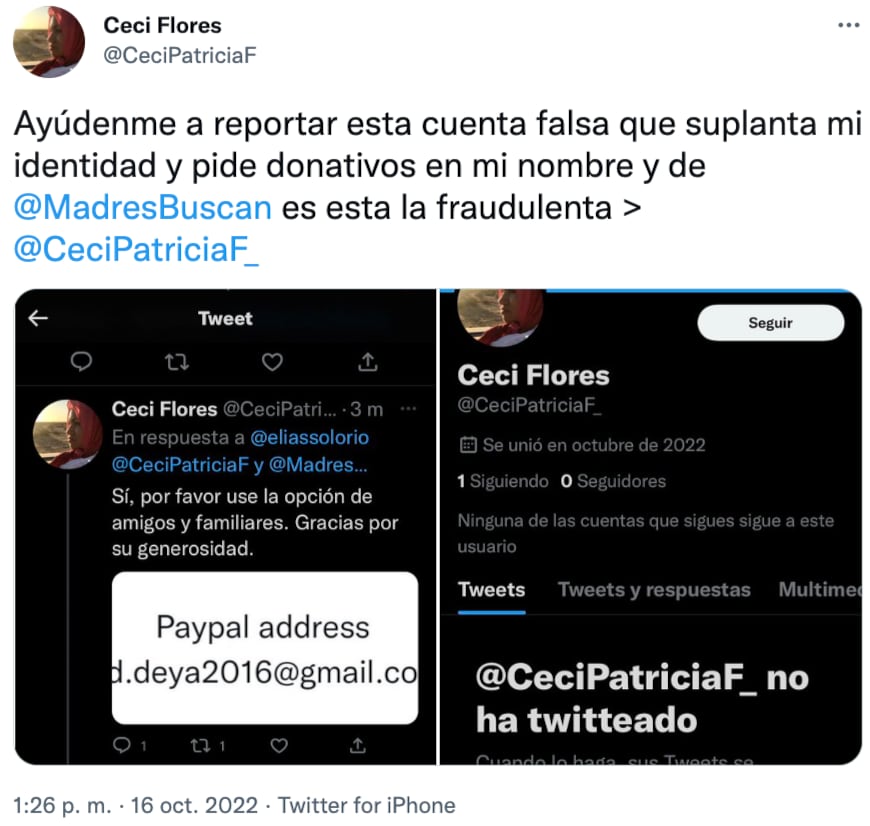Switch to the Tweets y respuestas tab

pyautogui.click(x=654, y=589)
